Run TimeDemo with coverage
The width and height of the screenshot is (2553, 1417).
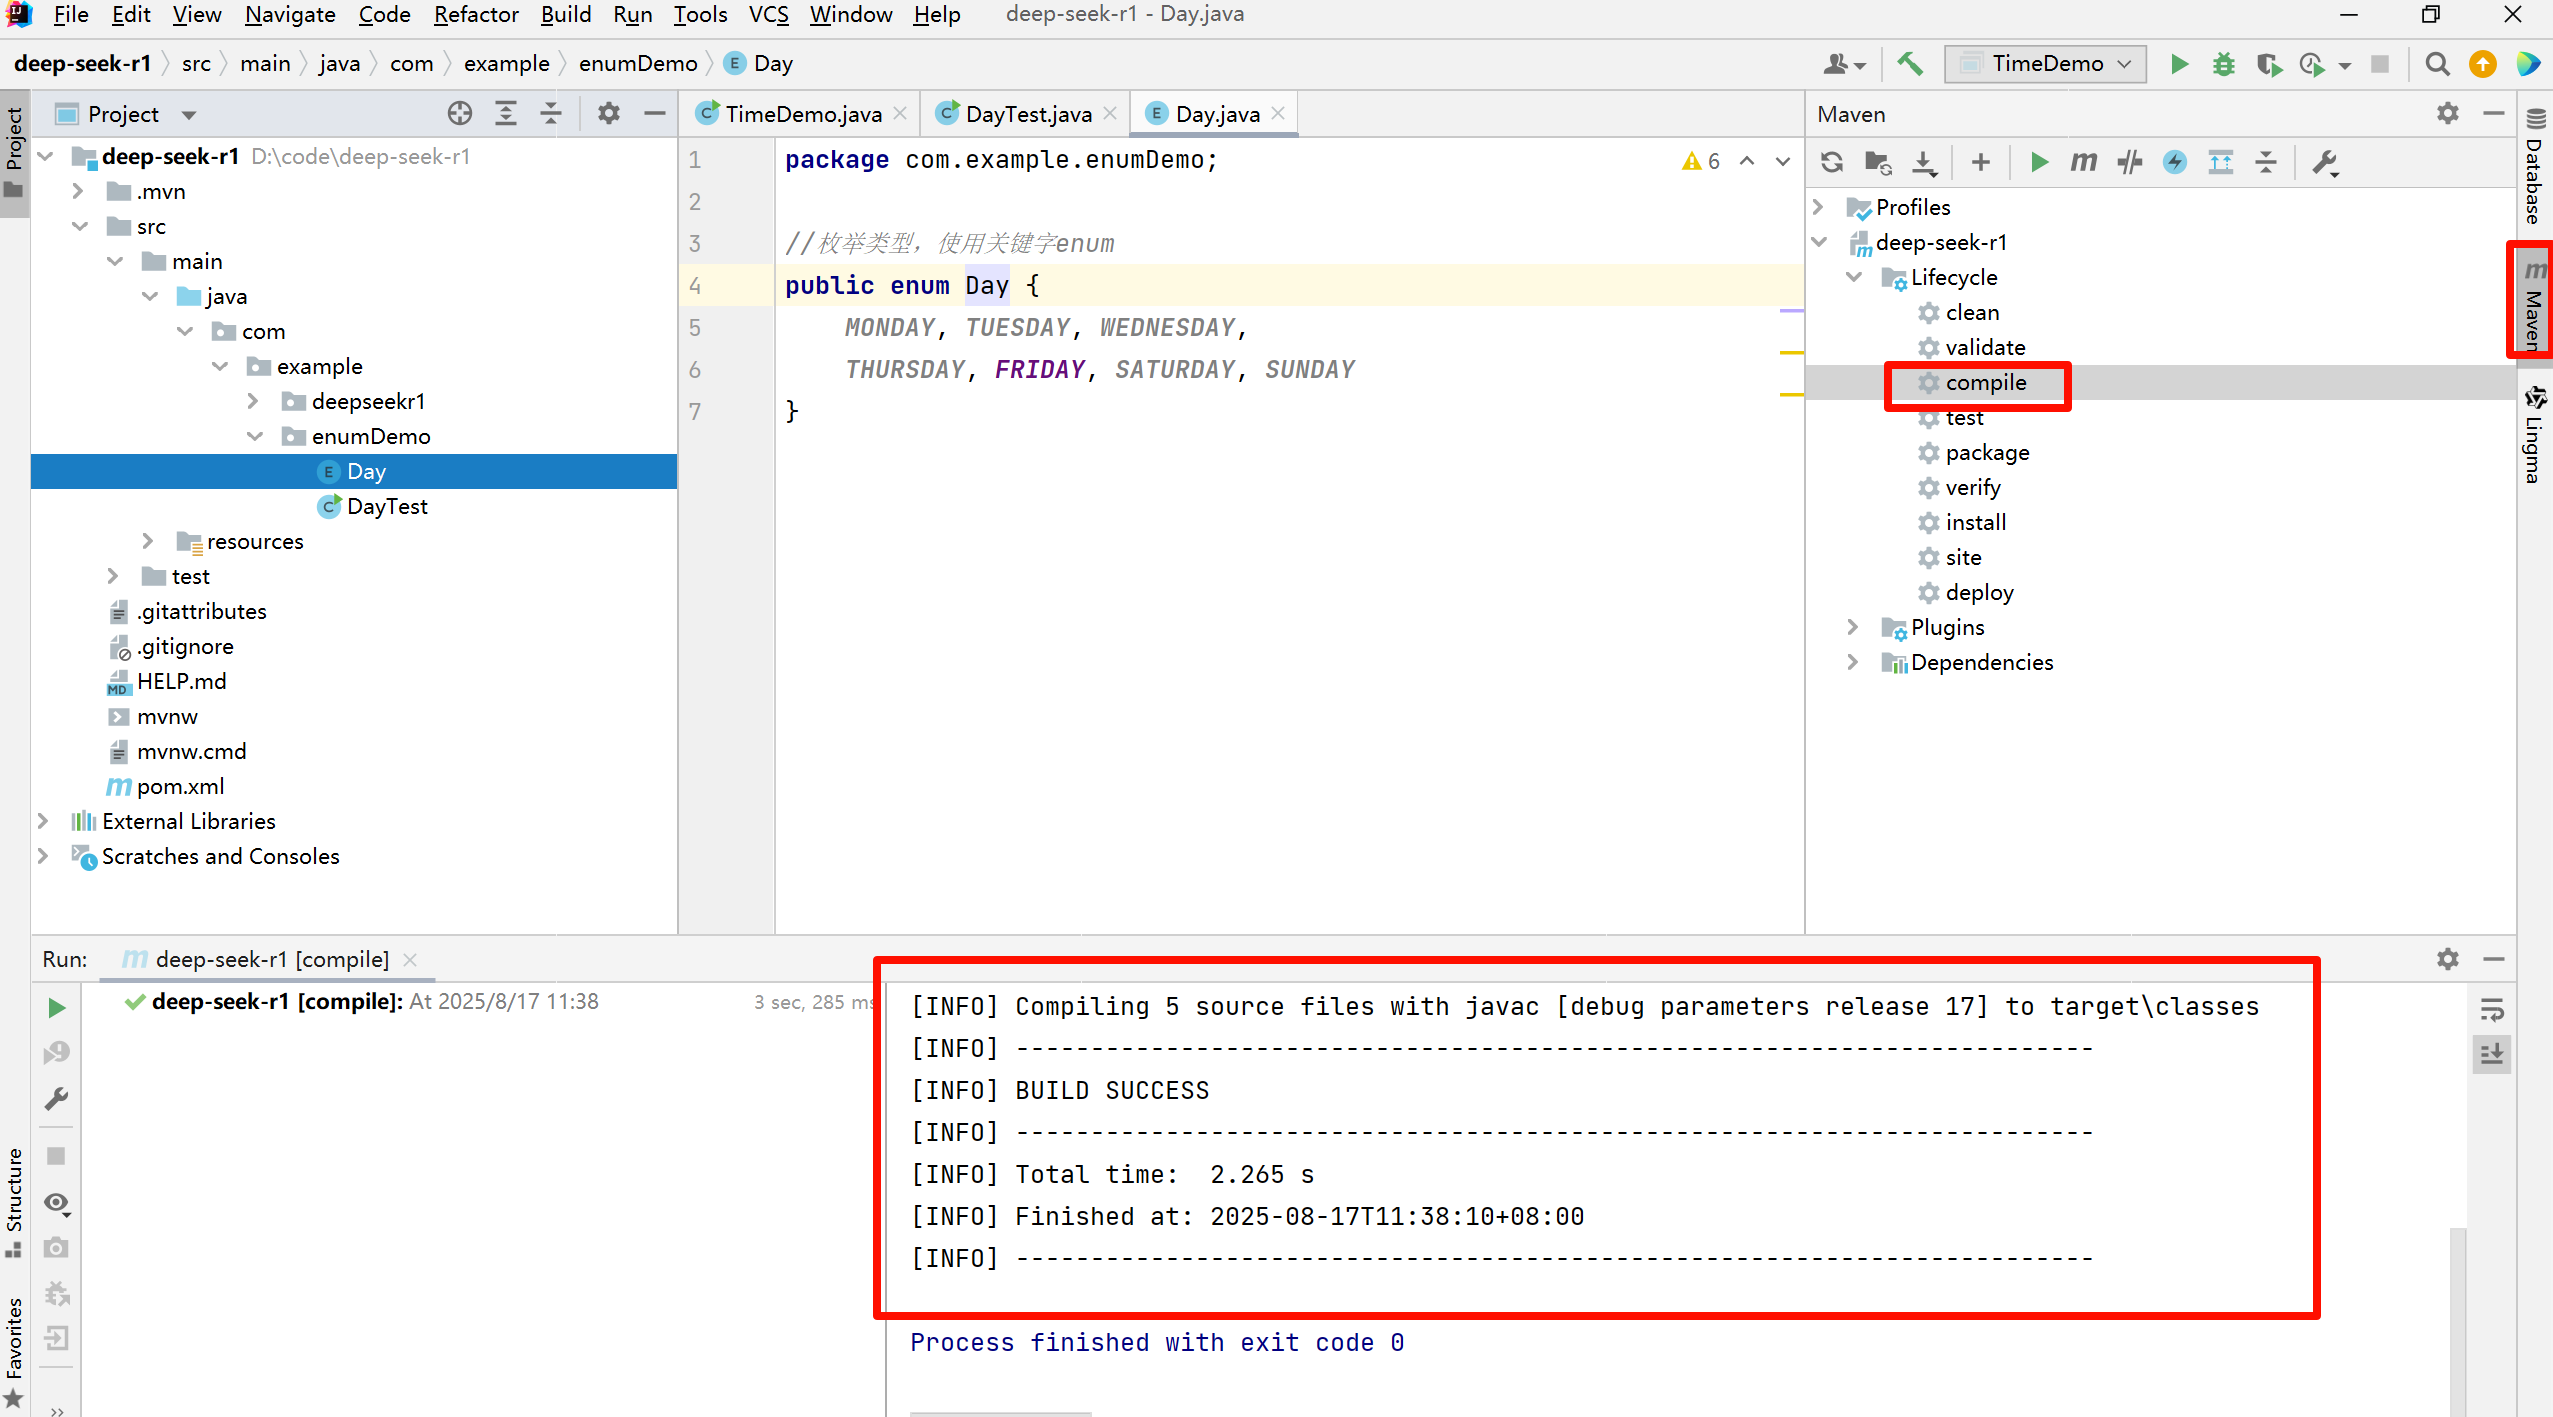[x=2268, y=63]
